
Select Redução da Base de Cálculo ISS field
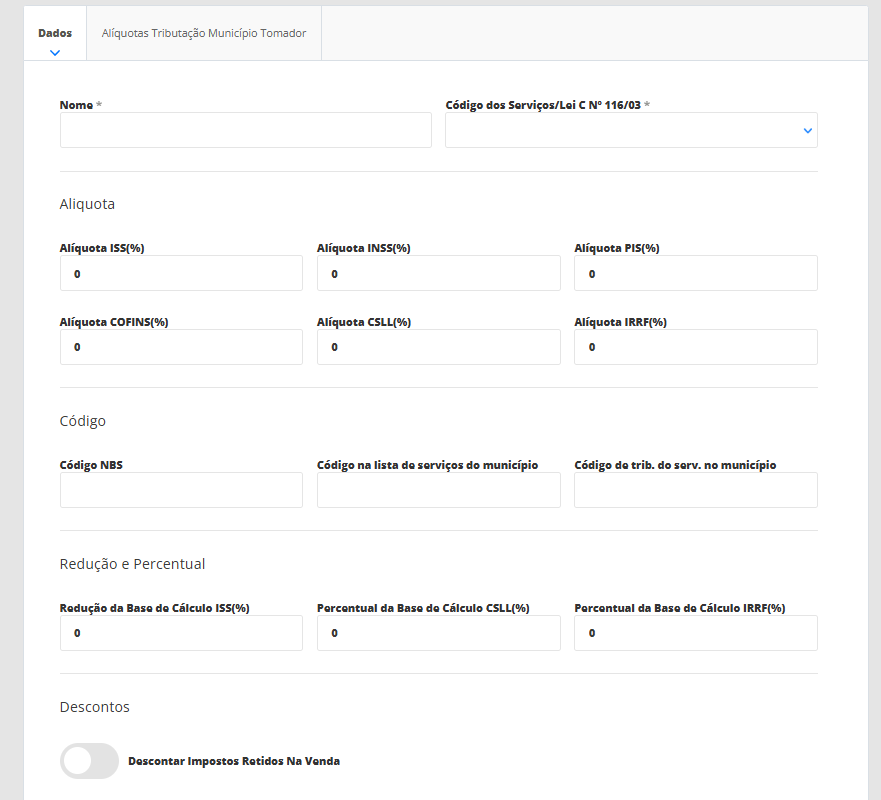pos(181,633)
